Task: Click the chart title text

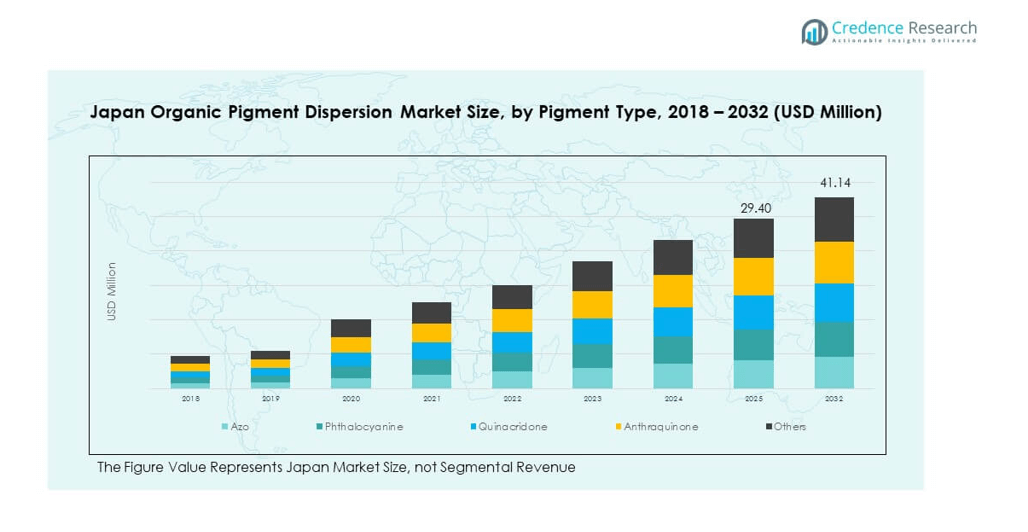Action: pyautogui.click(x=486, y=112)
